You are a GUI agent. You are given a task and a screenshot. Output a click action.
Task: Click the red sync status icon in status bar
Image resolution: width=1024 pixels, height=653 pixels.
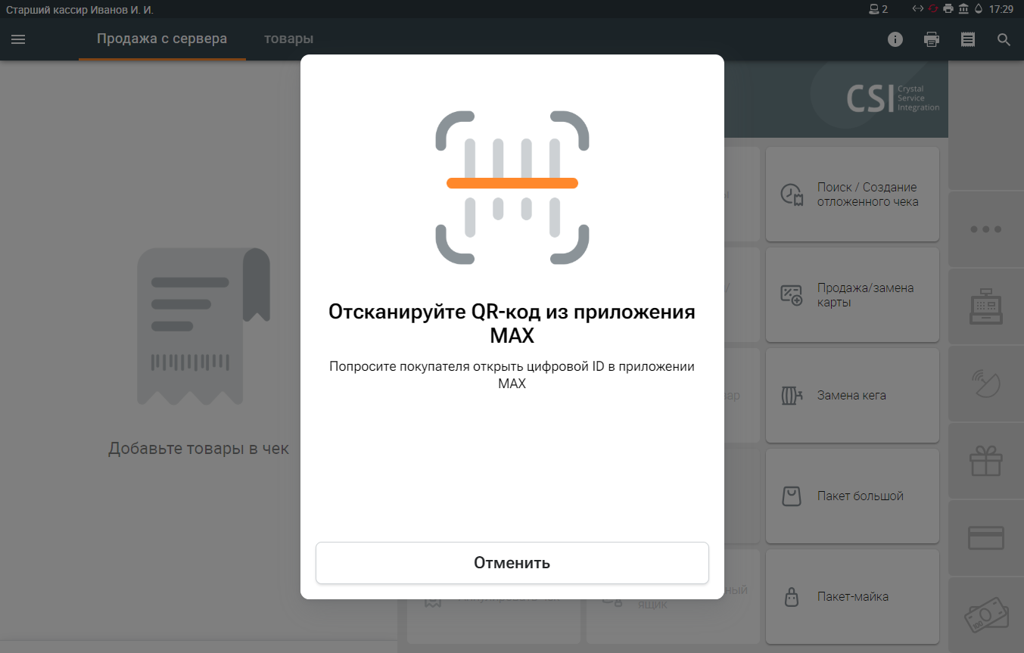pyautogui.click(x=932, y=9)
